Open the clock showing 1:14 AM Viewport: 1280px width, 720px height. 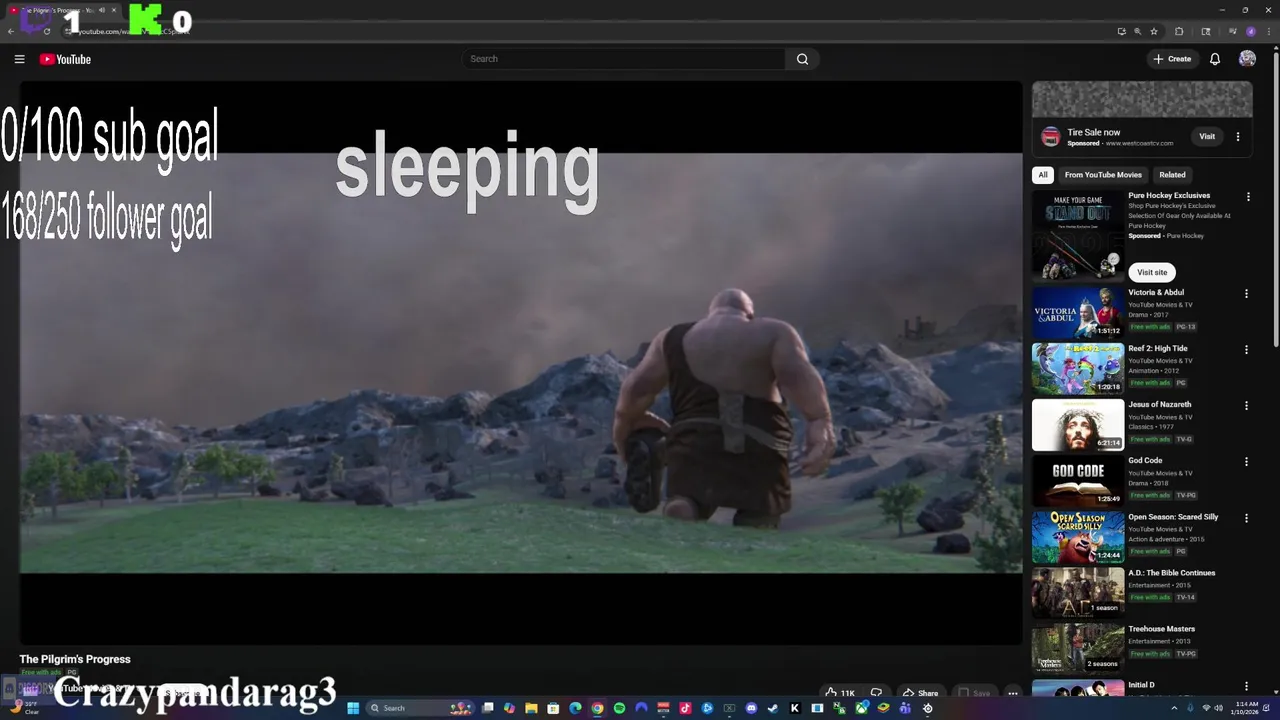pyautogui.click(x=1246, y=708)
